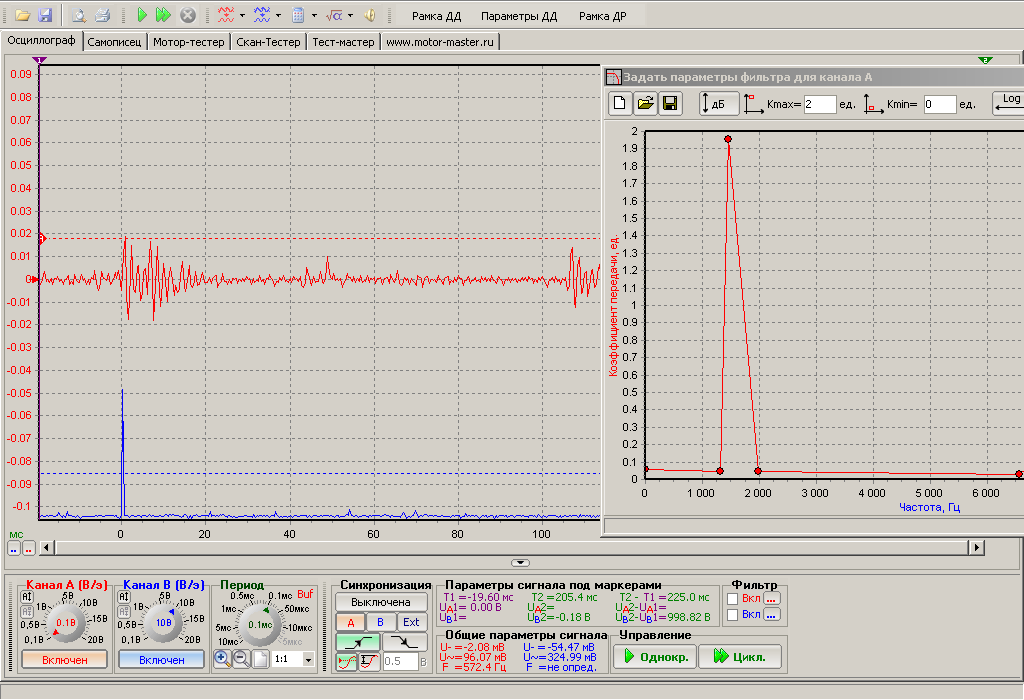Enable the blue Вкл filter checkbox

733,614
